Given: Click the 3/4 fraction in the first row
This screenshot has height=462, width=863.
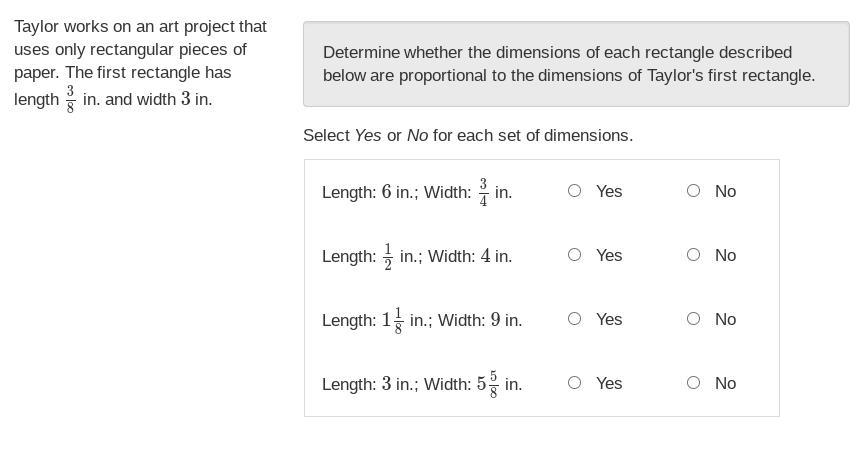Looking at the screenshot, I should pos(483,192).
